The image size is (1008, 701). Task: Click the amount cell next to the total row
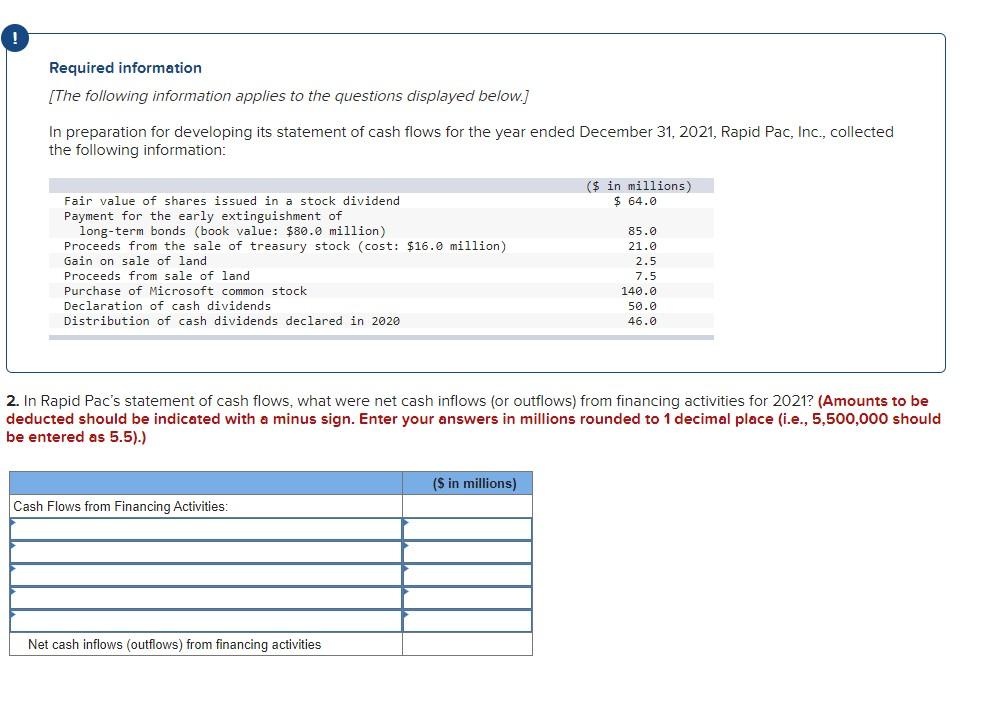pos(468,645)
